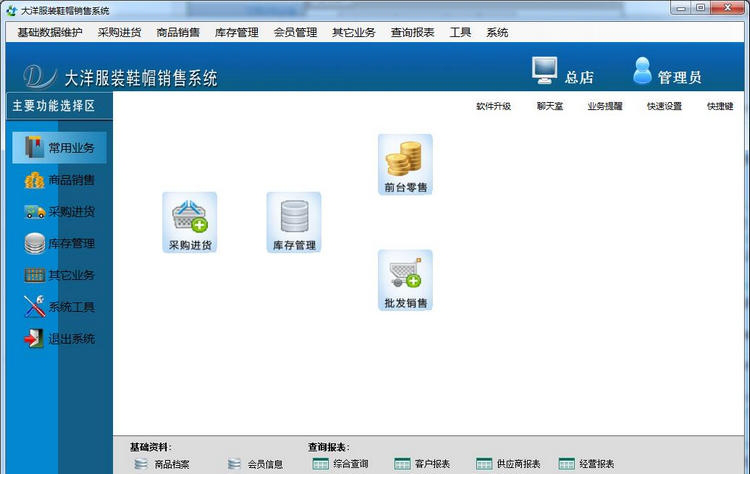The width and height of the screenshot is (750, 492).
Task: Open 快速设置 link
Action: [x=664, y=106]
